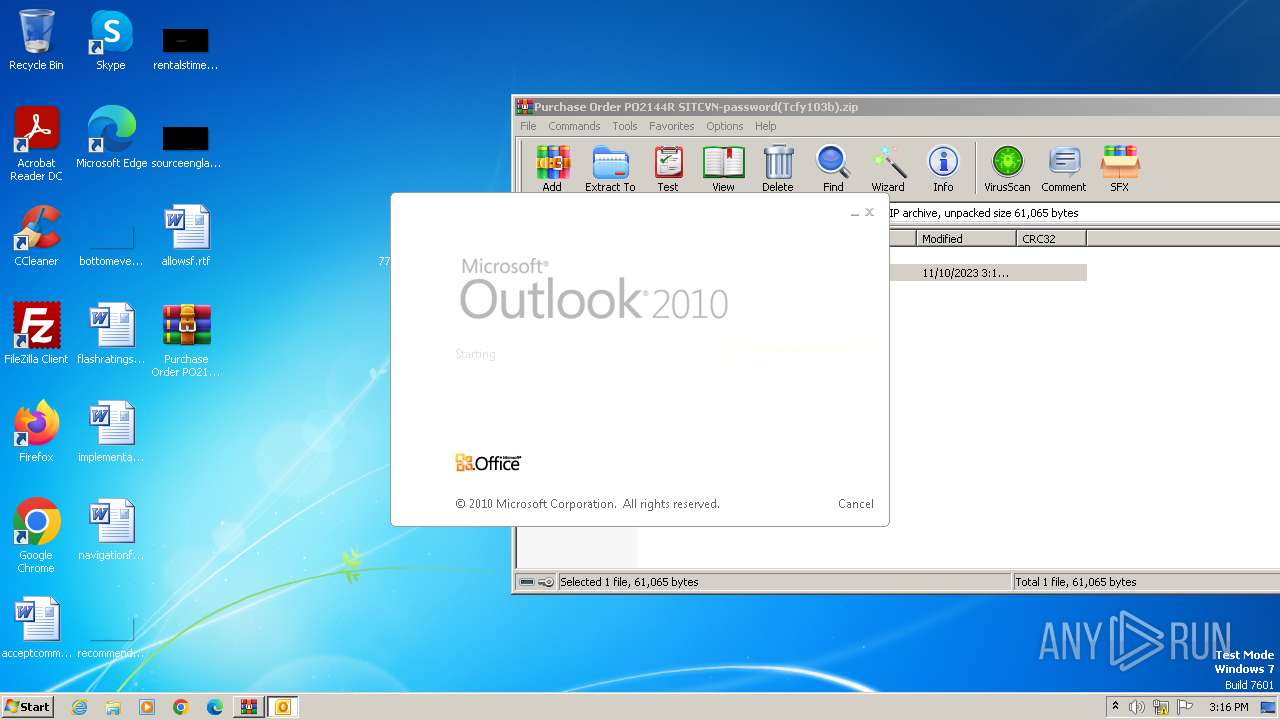The image size is (1280, 720).
Task: Click the Delete icon in WinRAR
Action: point(778,168)
